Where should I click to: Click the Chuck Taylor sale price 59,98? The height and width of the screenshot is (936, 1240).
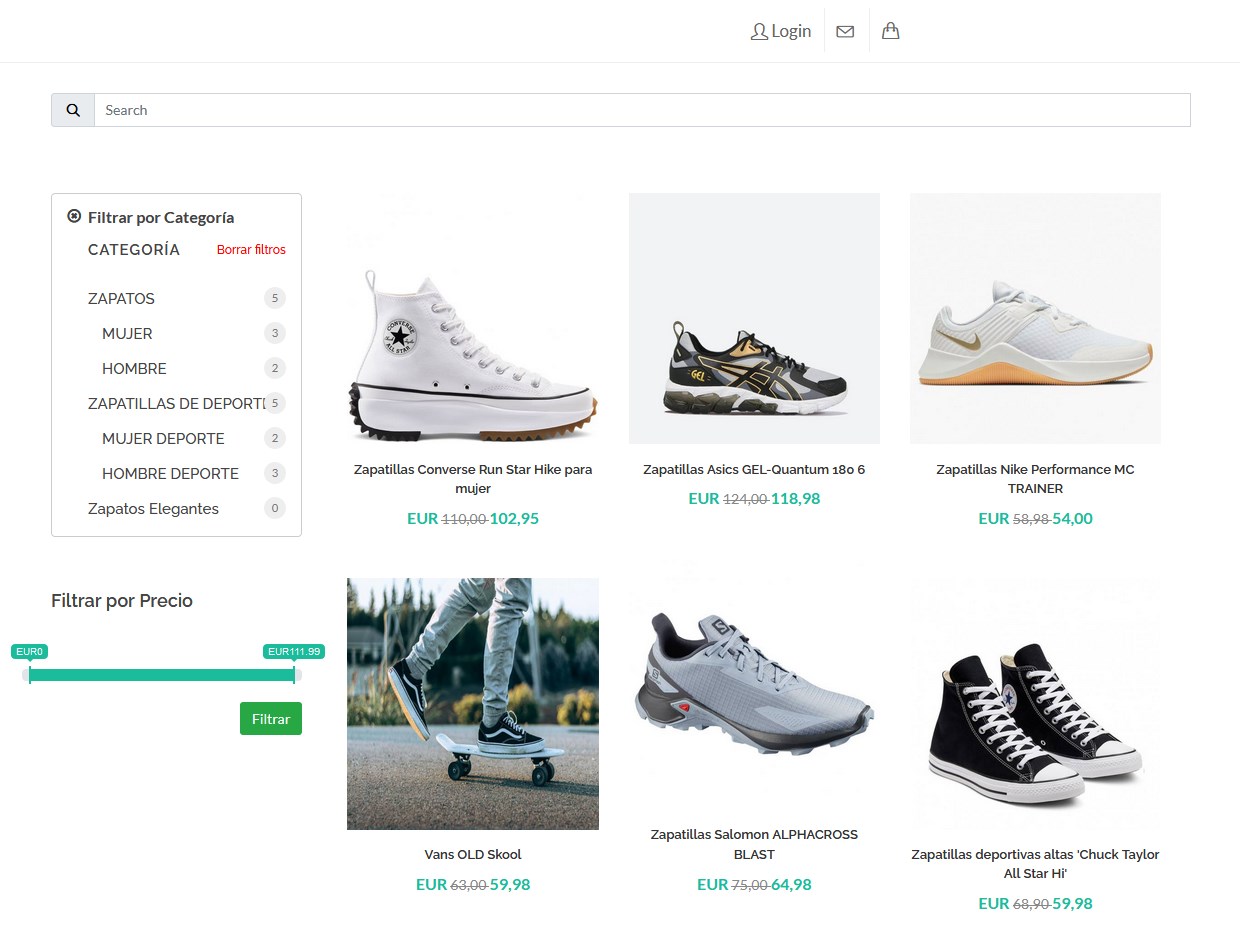point(1072,904)
